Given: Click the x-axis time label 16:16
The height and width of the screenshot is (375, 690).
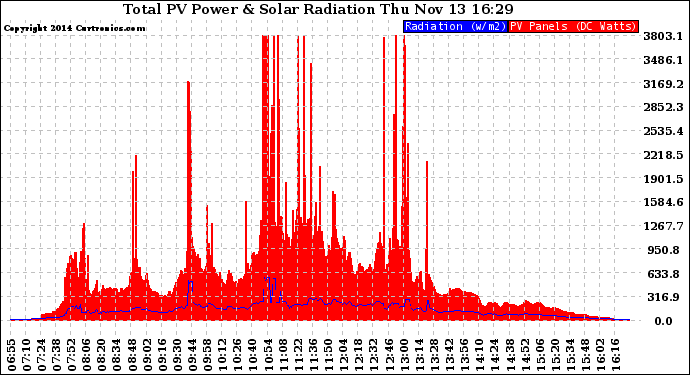Looking at the screenshot, I should click(616, 356).
